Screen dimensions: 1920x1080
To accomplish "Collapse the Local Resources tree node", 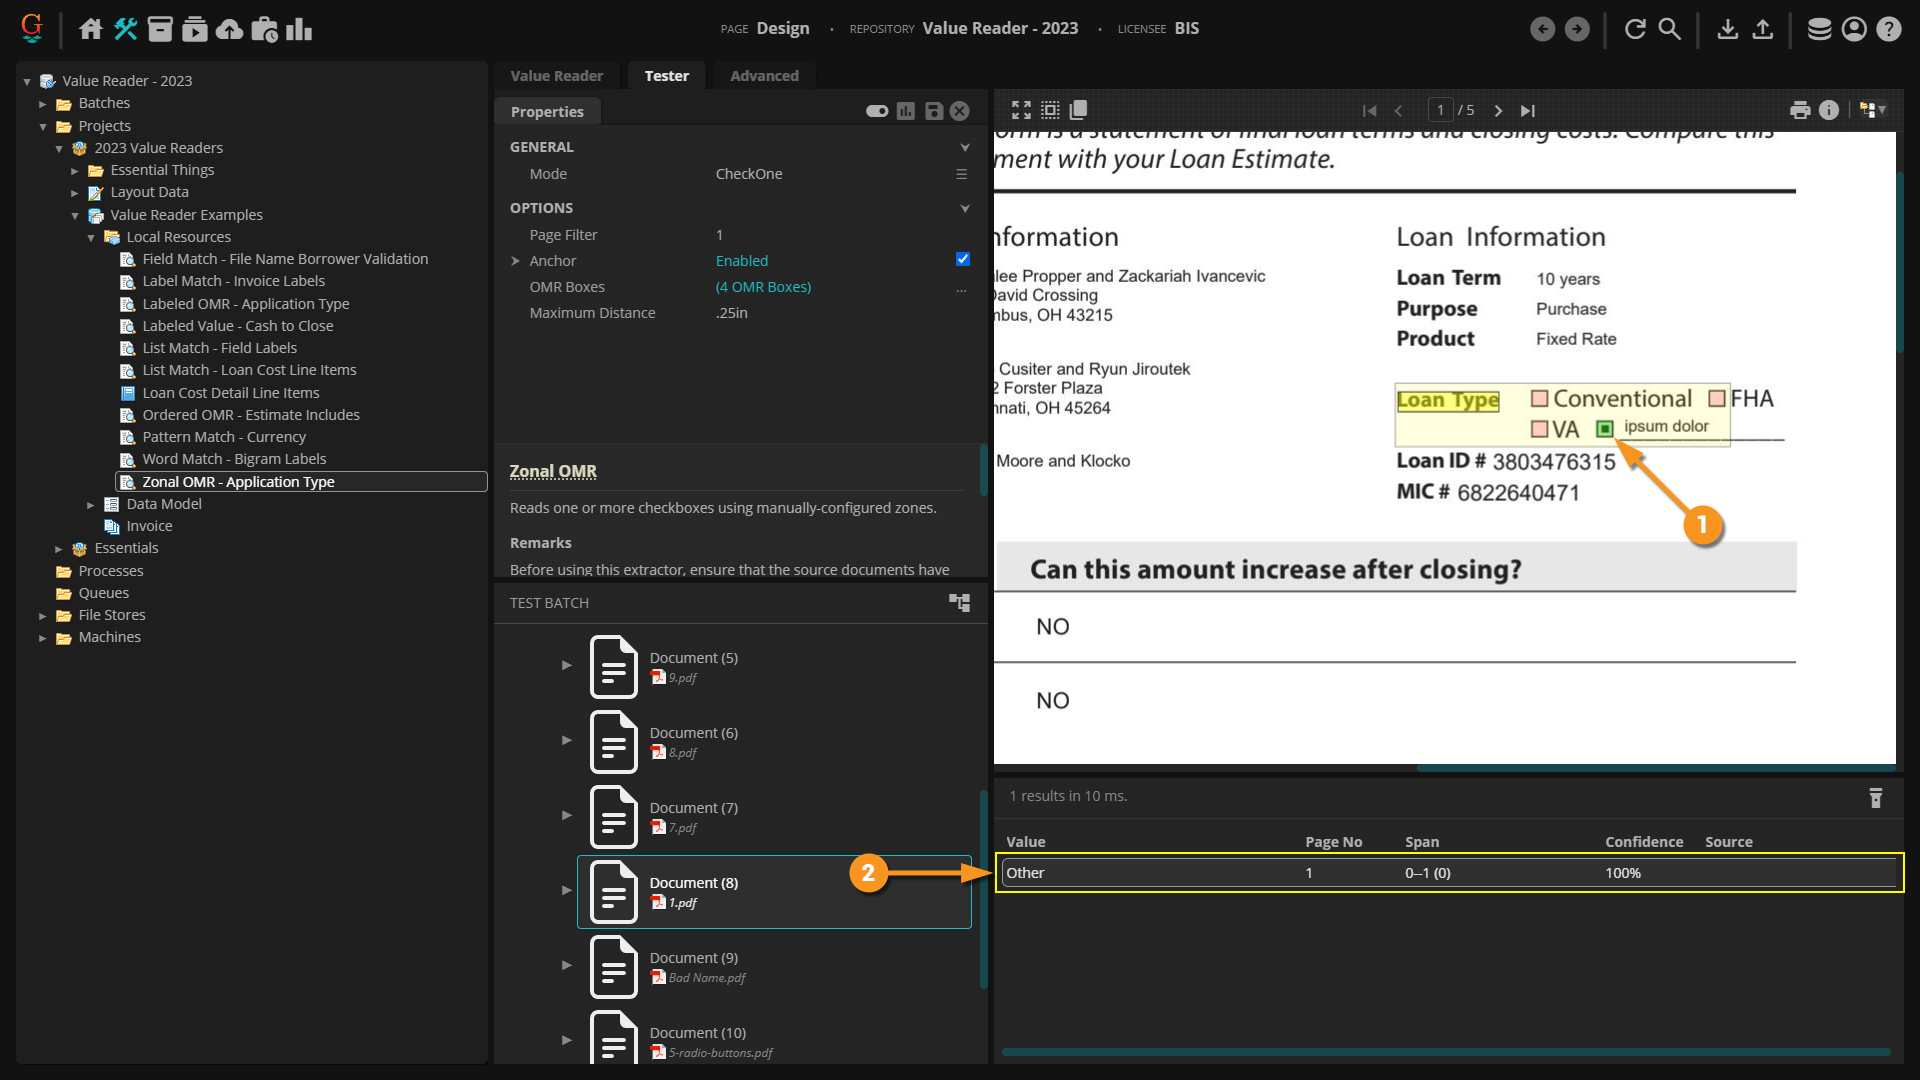I will (x=91, y=238).
